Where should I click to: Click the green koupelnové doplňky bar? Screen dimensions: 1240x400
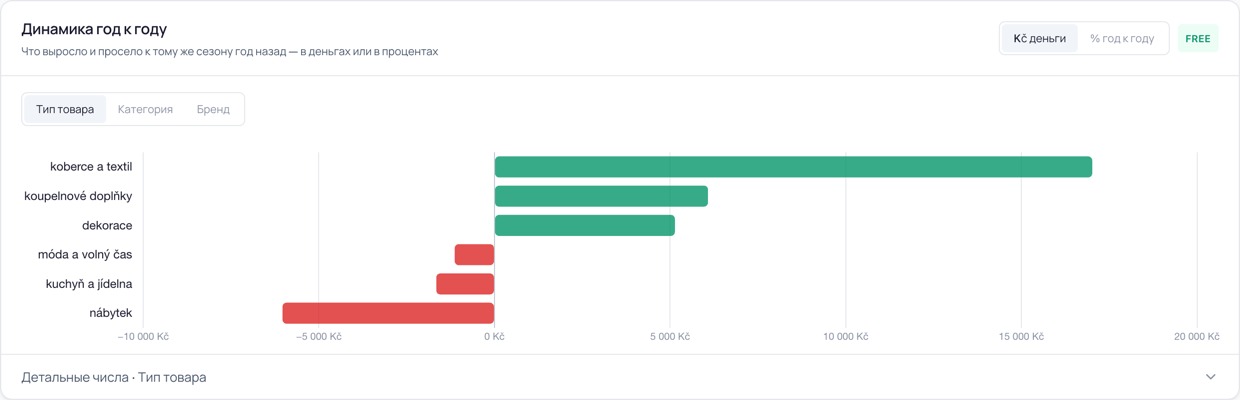(x=601, y=196)
